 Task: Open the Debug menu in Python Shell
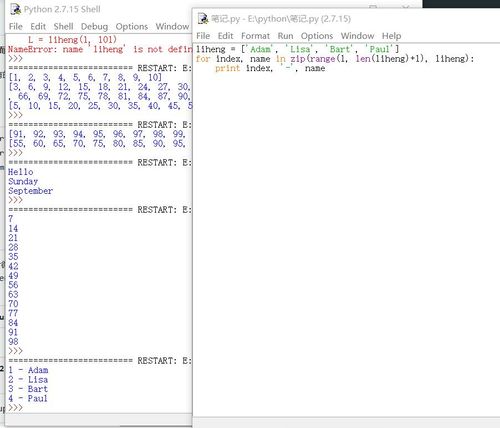tap(94, 26)
